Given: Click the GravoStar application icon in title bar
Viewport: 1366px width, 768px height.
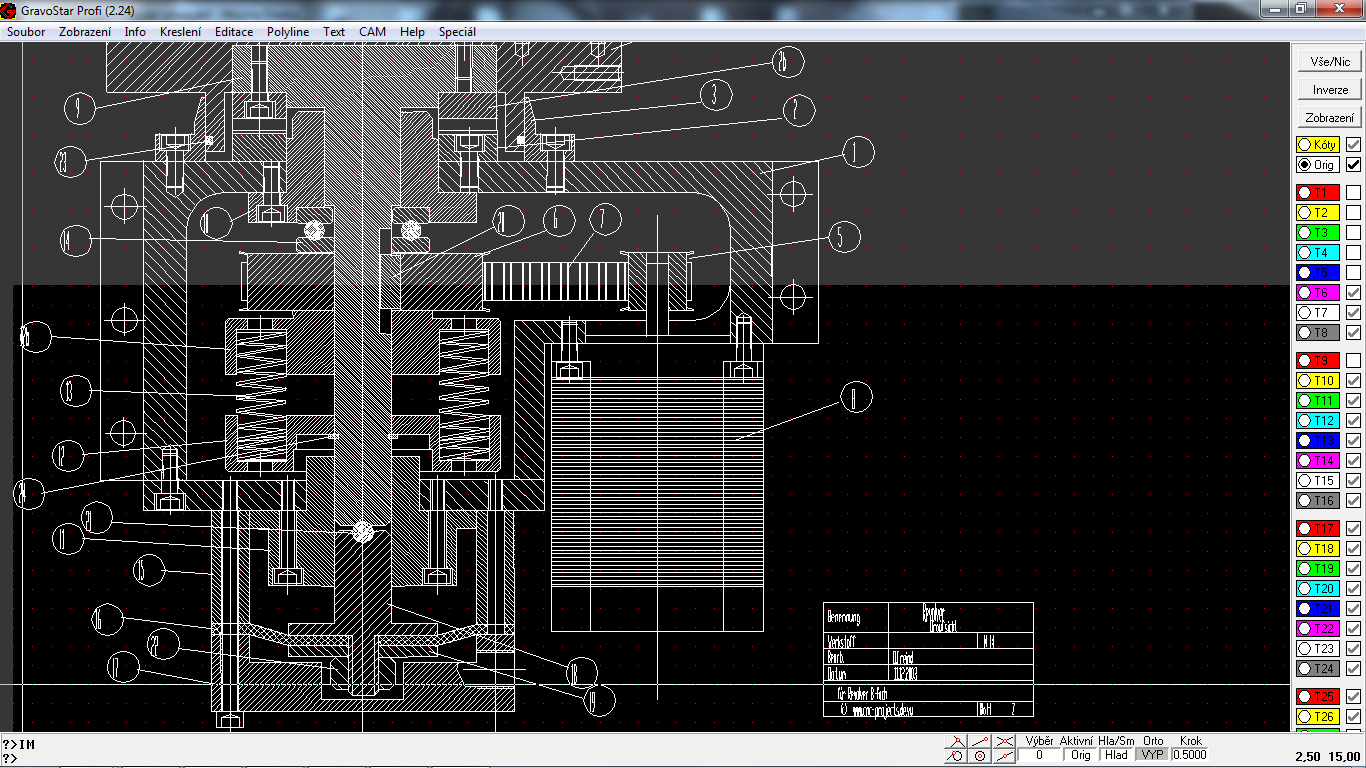Looking at the screenshot, I should (x=9, y=9).
